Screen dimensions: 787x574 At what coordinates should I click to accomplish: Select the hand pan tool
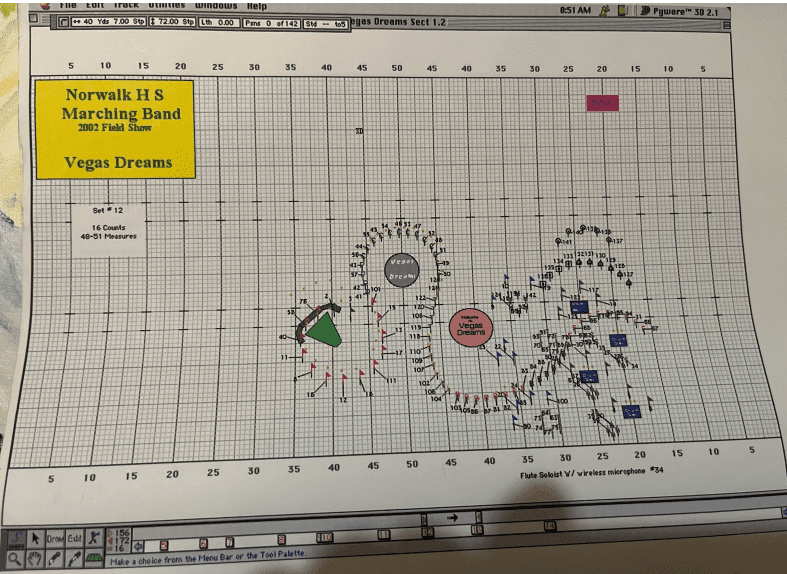pyautogui.click(x=35, y=557)
